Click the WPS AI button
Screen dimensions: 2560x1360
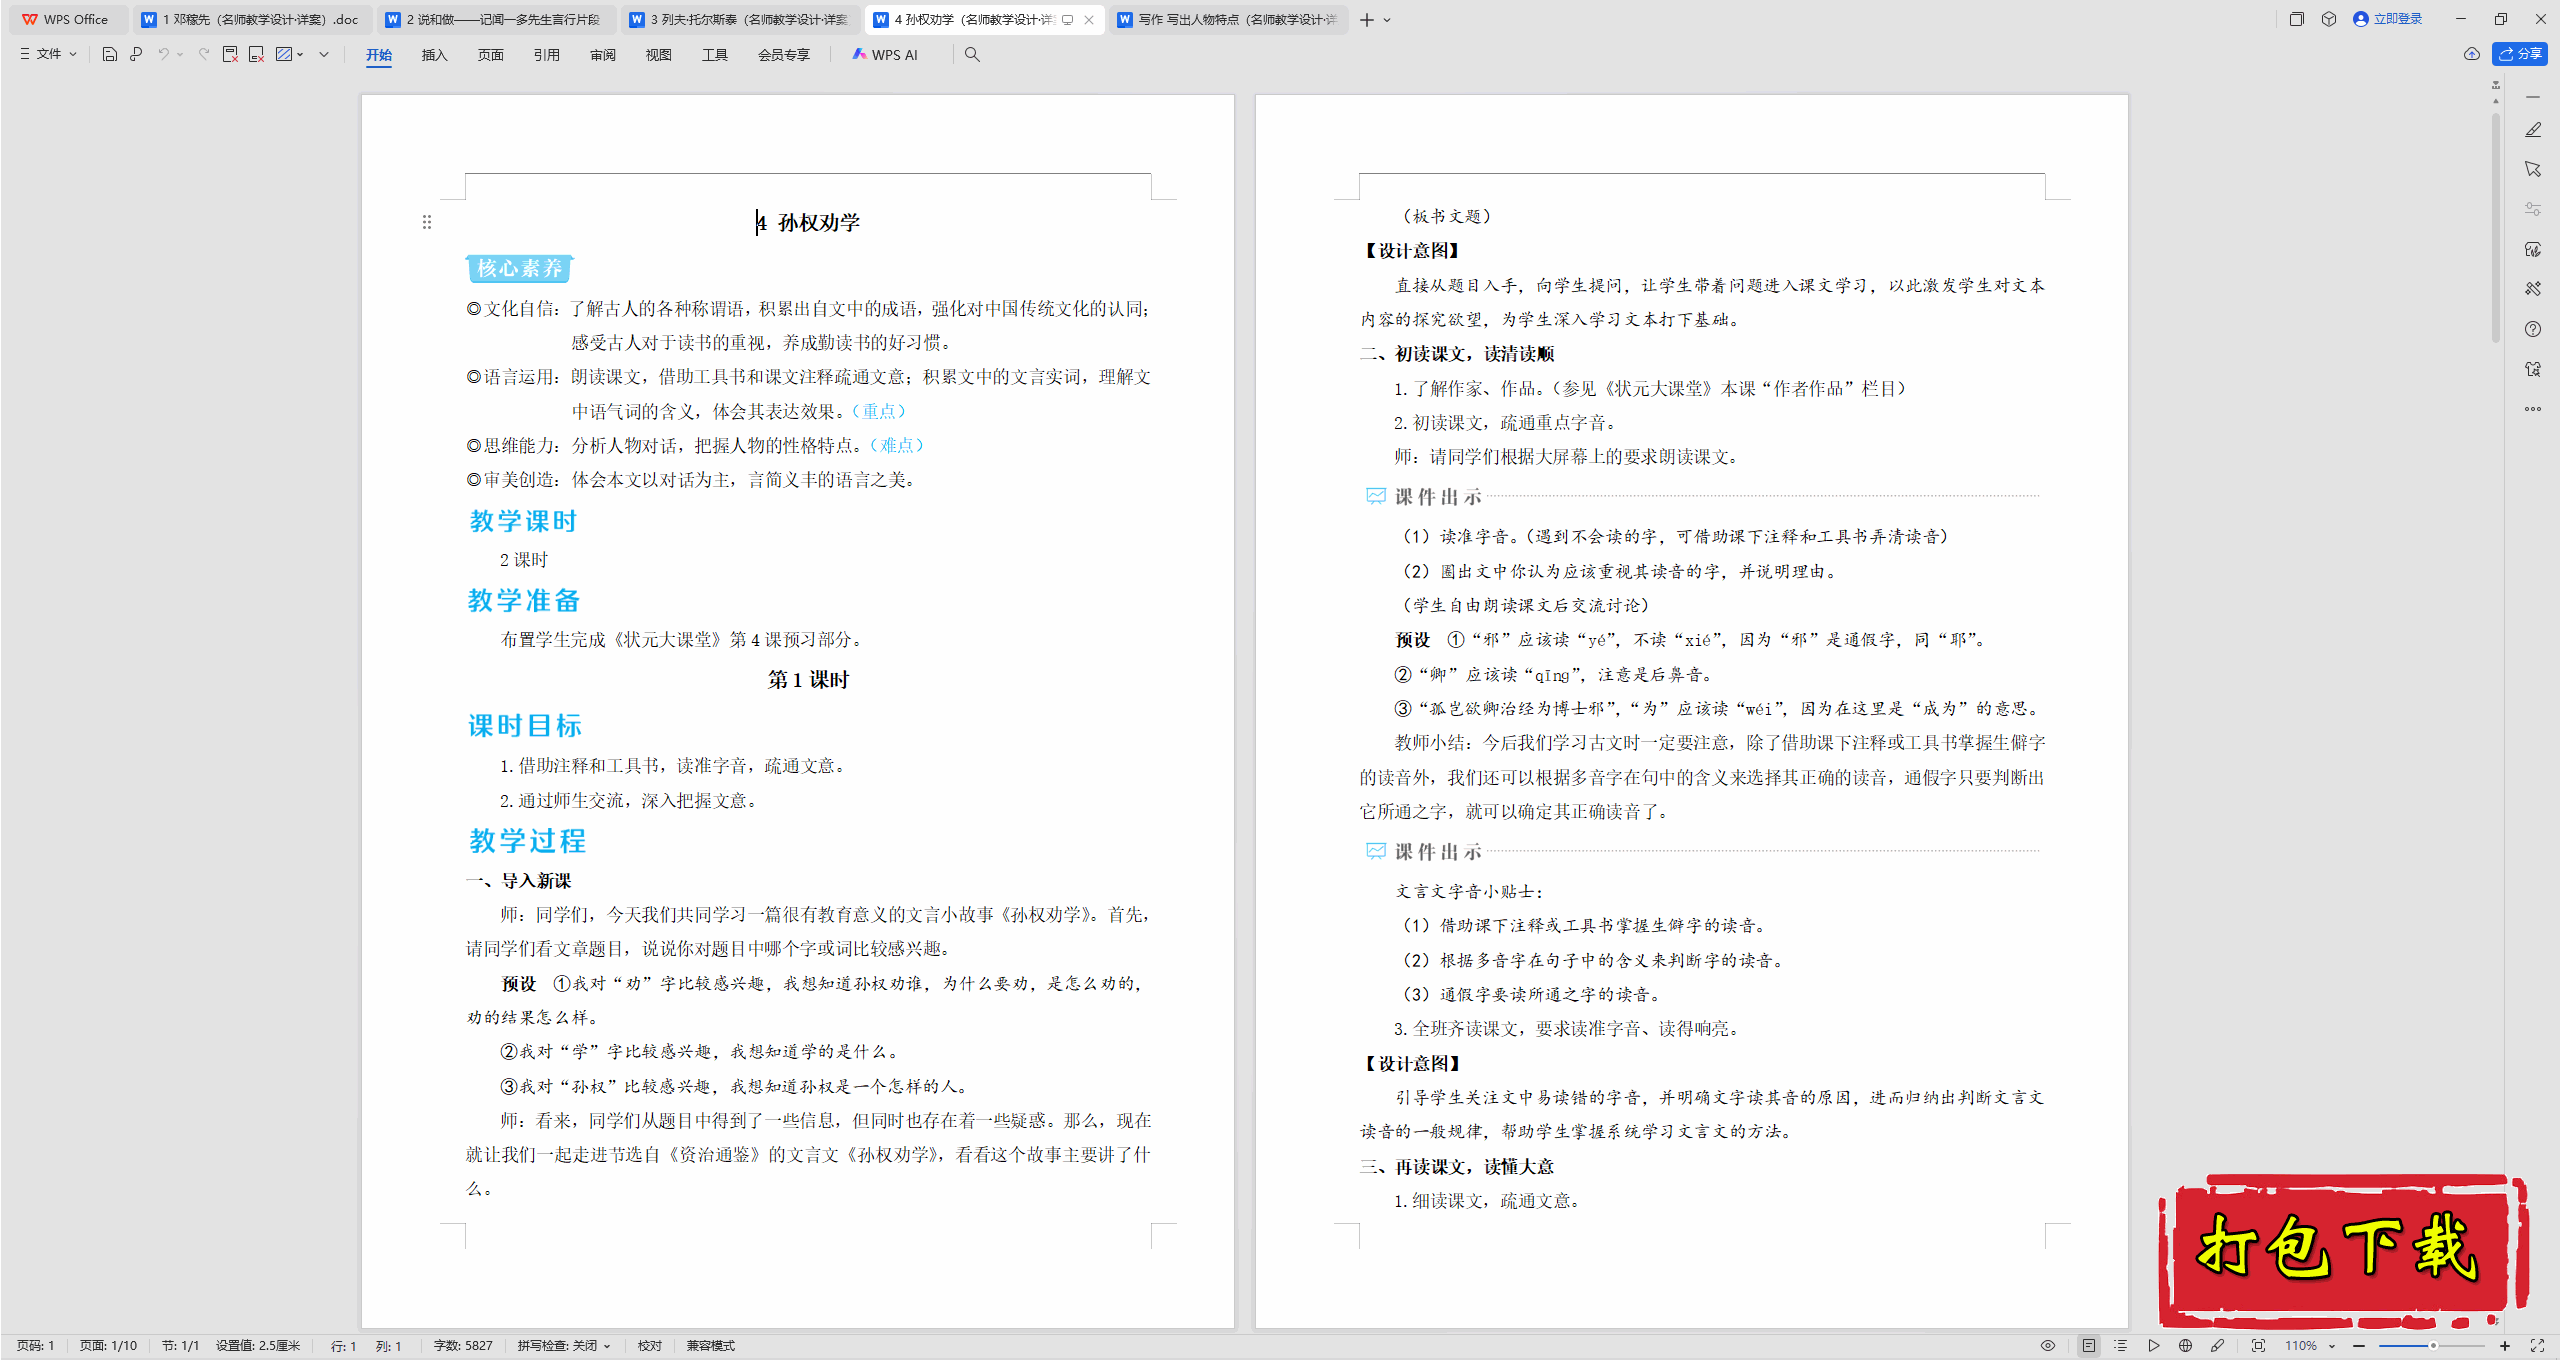click(885, 55)
